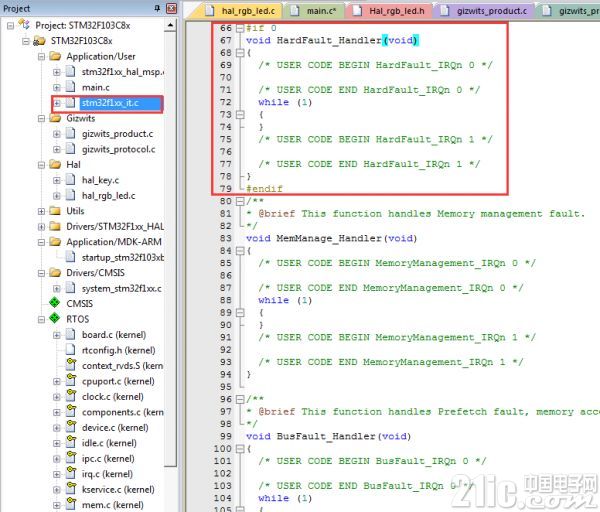Image resolution: width=600 pixels, height=512 pixels.
Task: Click the Hal folder icon
Action: [55, 165]
